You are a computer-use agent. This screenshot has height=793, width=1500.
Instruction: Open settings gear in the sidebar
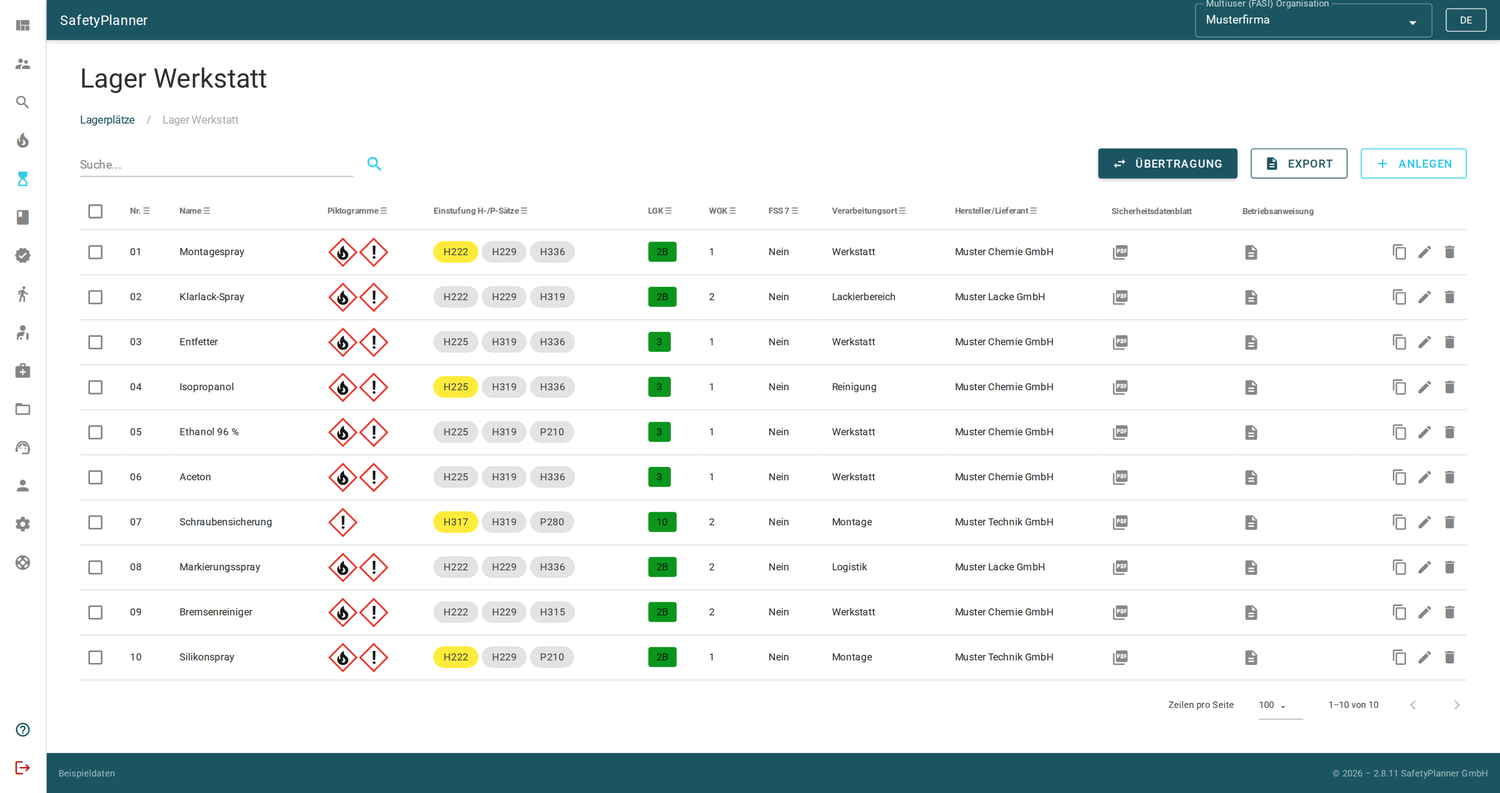[23, 524]
